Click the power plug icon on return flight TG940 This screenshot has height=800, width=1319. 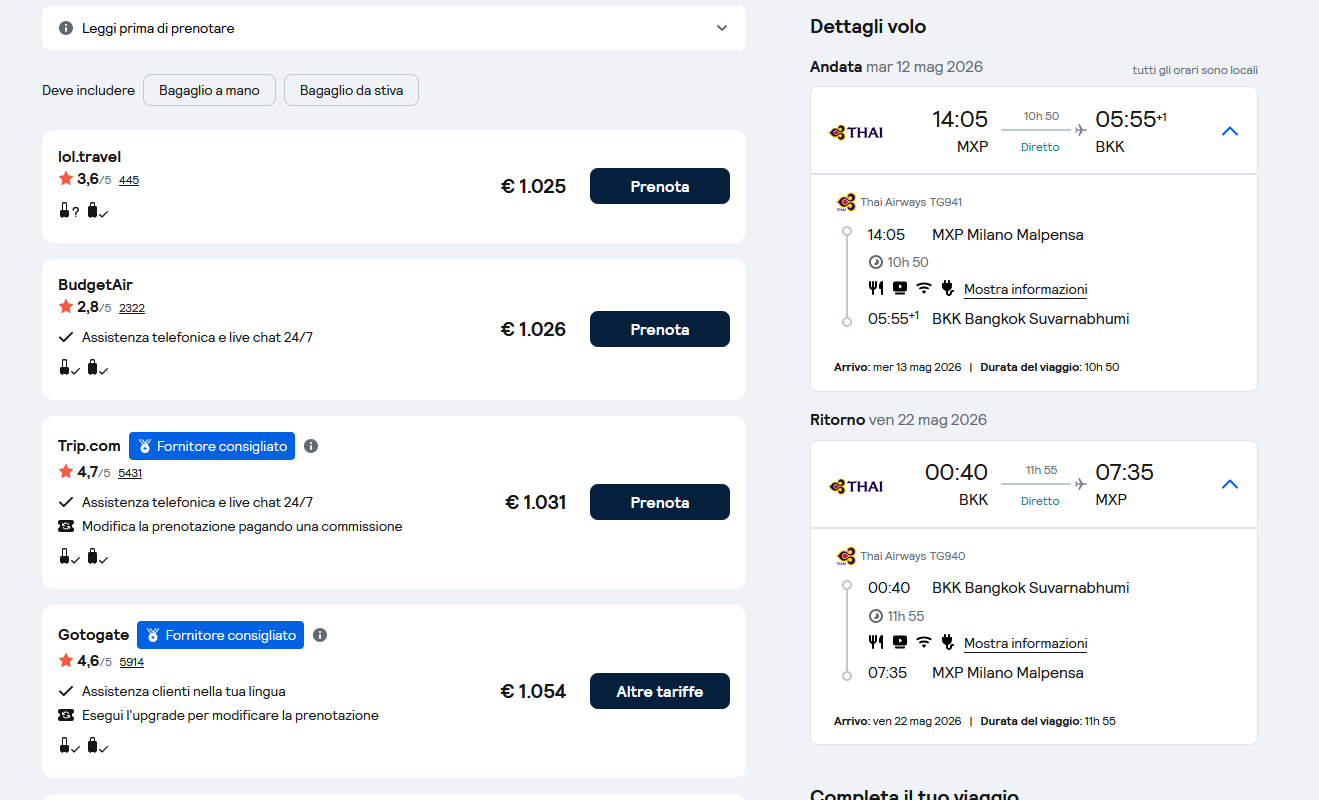tap(947, 642)
